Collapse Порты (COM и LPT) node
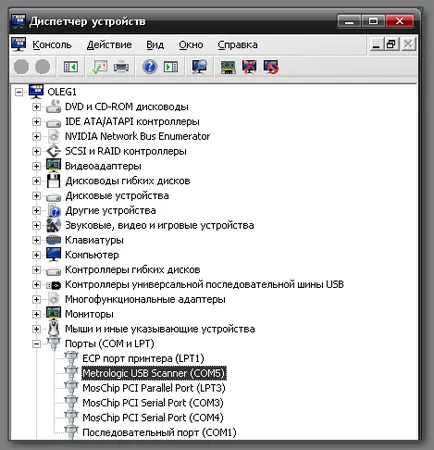The image size is (434, 450). click(36, 344)
